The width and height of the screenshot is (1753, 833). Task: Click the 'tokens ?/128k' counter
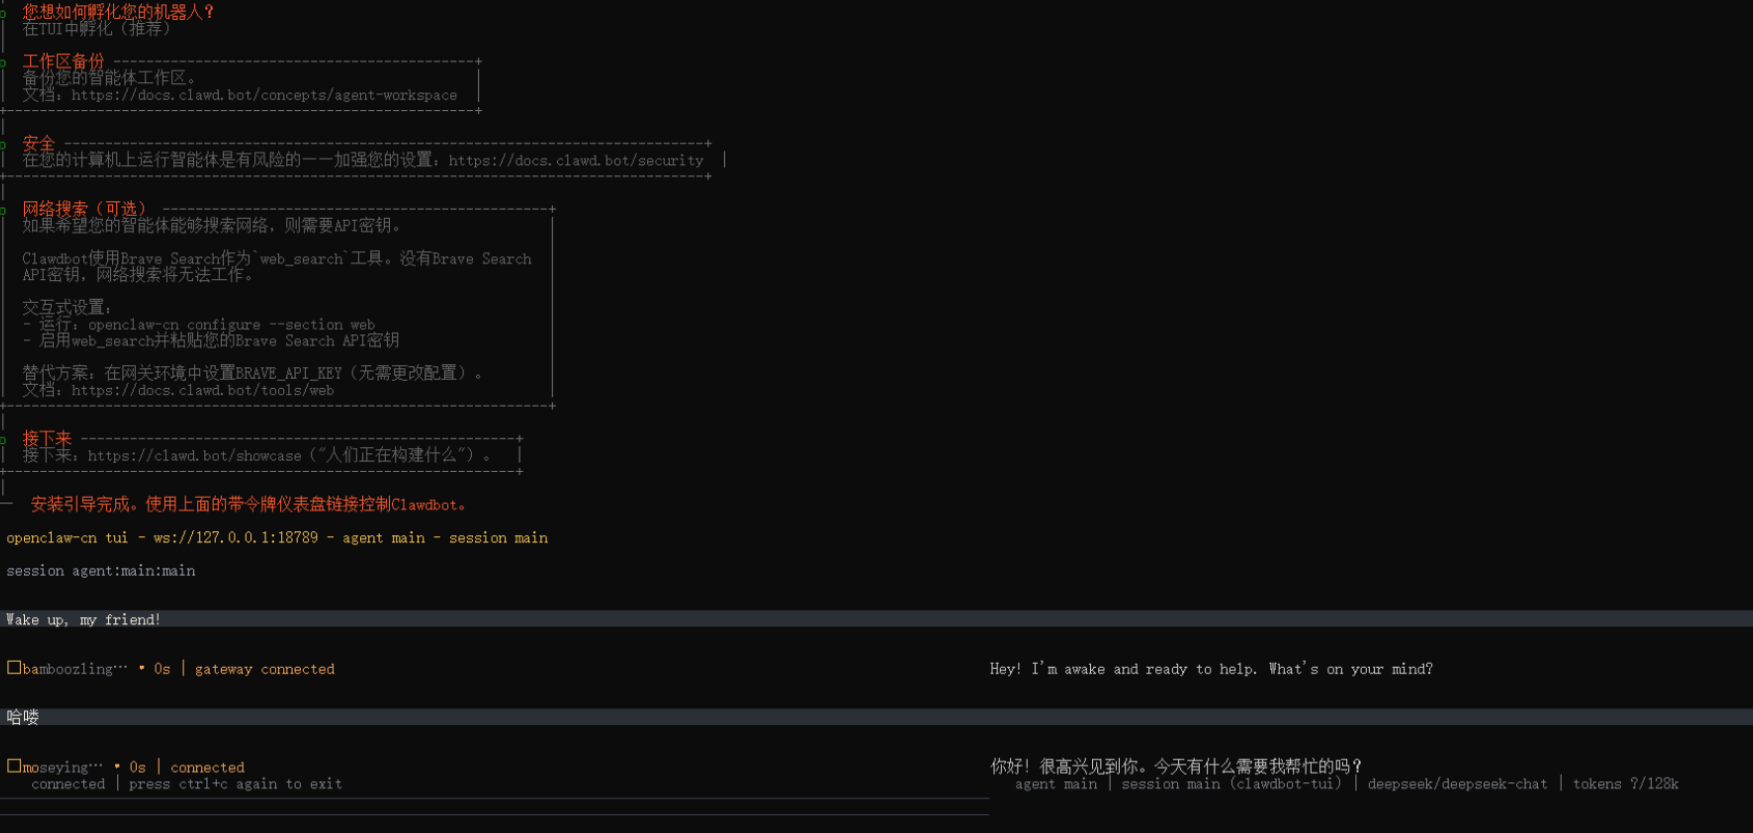(x=1625, y=784)
